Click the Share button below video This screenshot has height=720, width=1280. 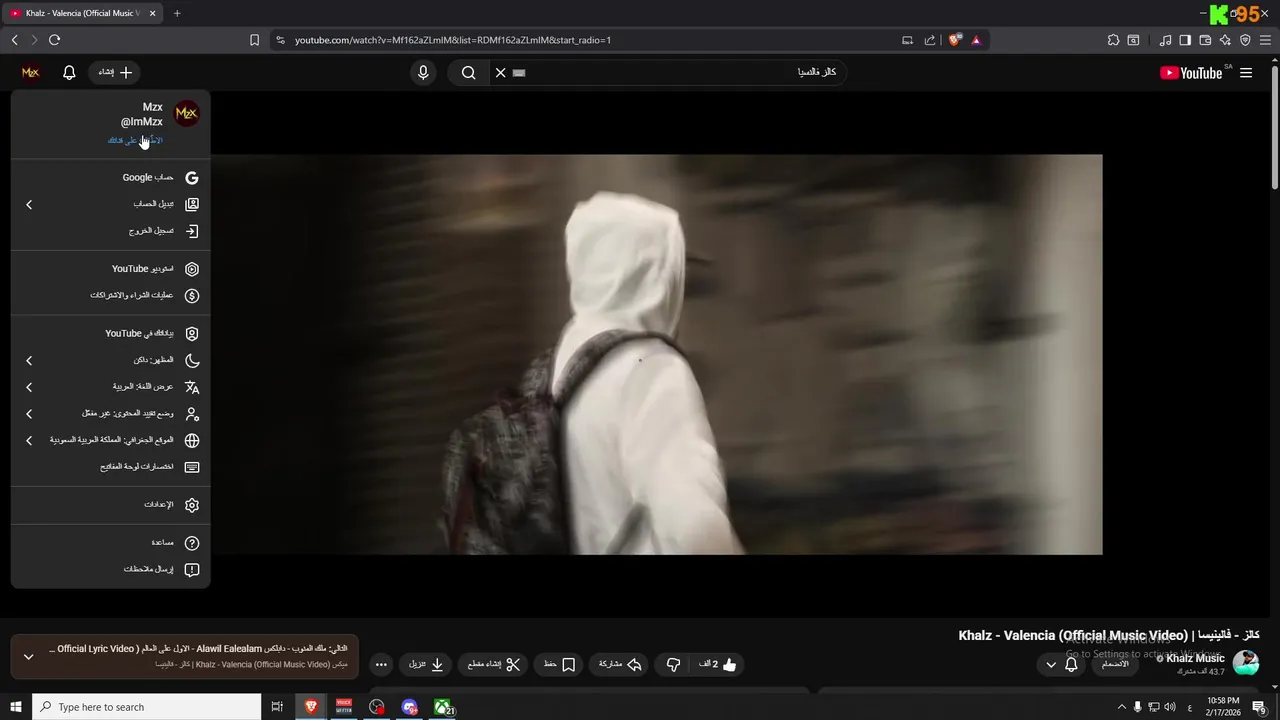[x=620, y=664]
